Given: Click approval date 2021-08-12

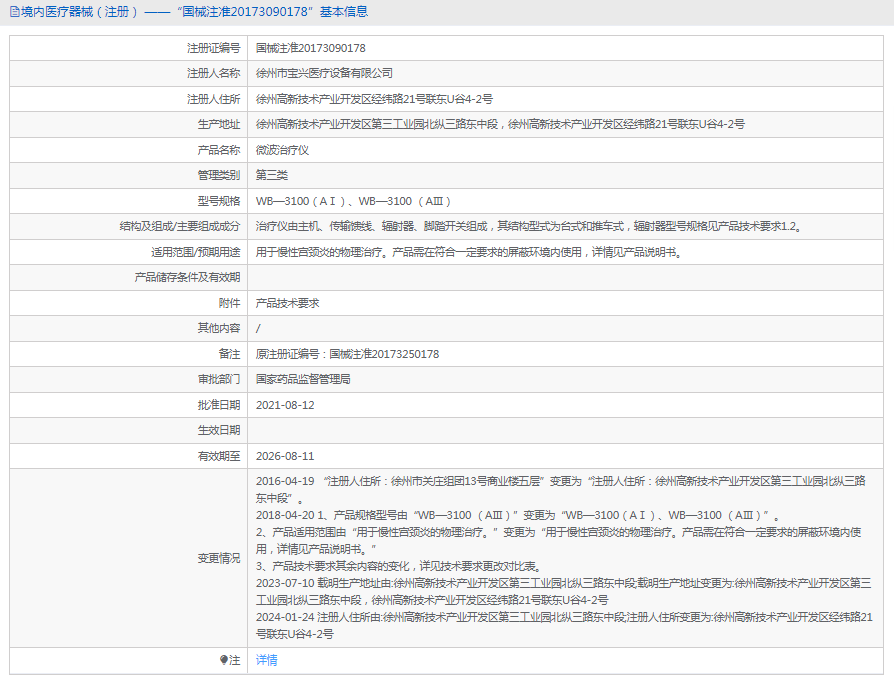Looking at the screenshot, I should point(285,405).
